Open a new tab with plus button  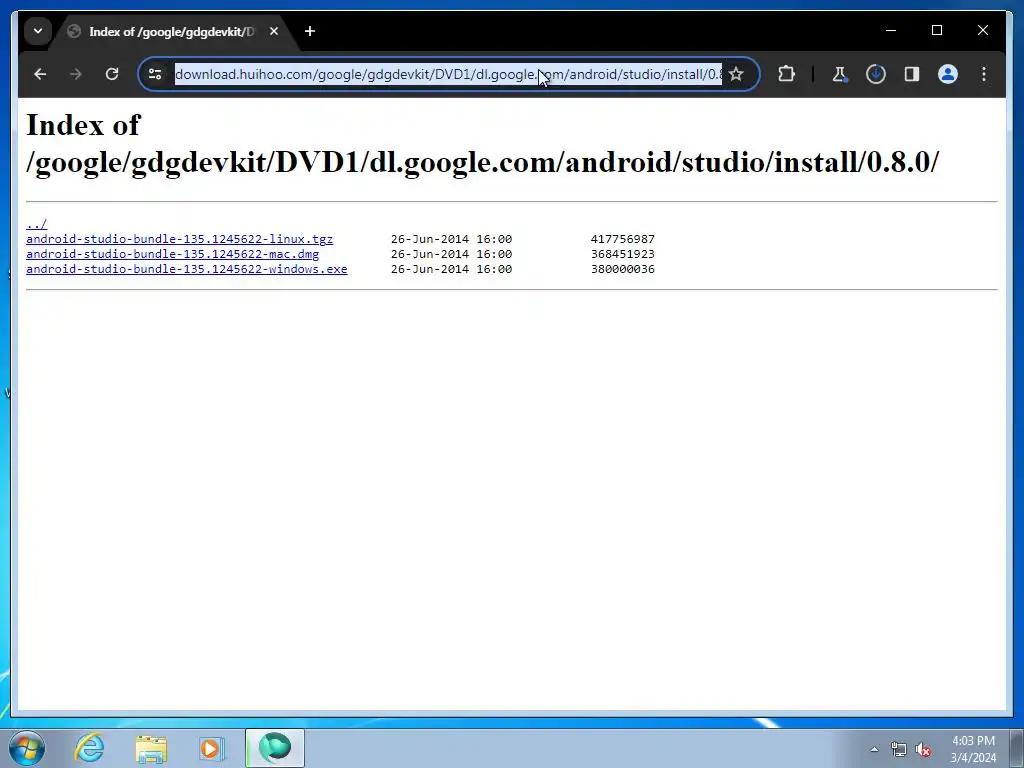[x=310, y=31]
